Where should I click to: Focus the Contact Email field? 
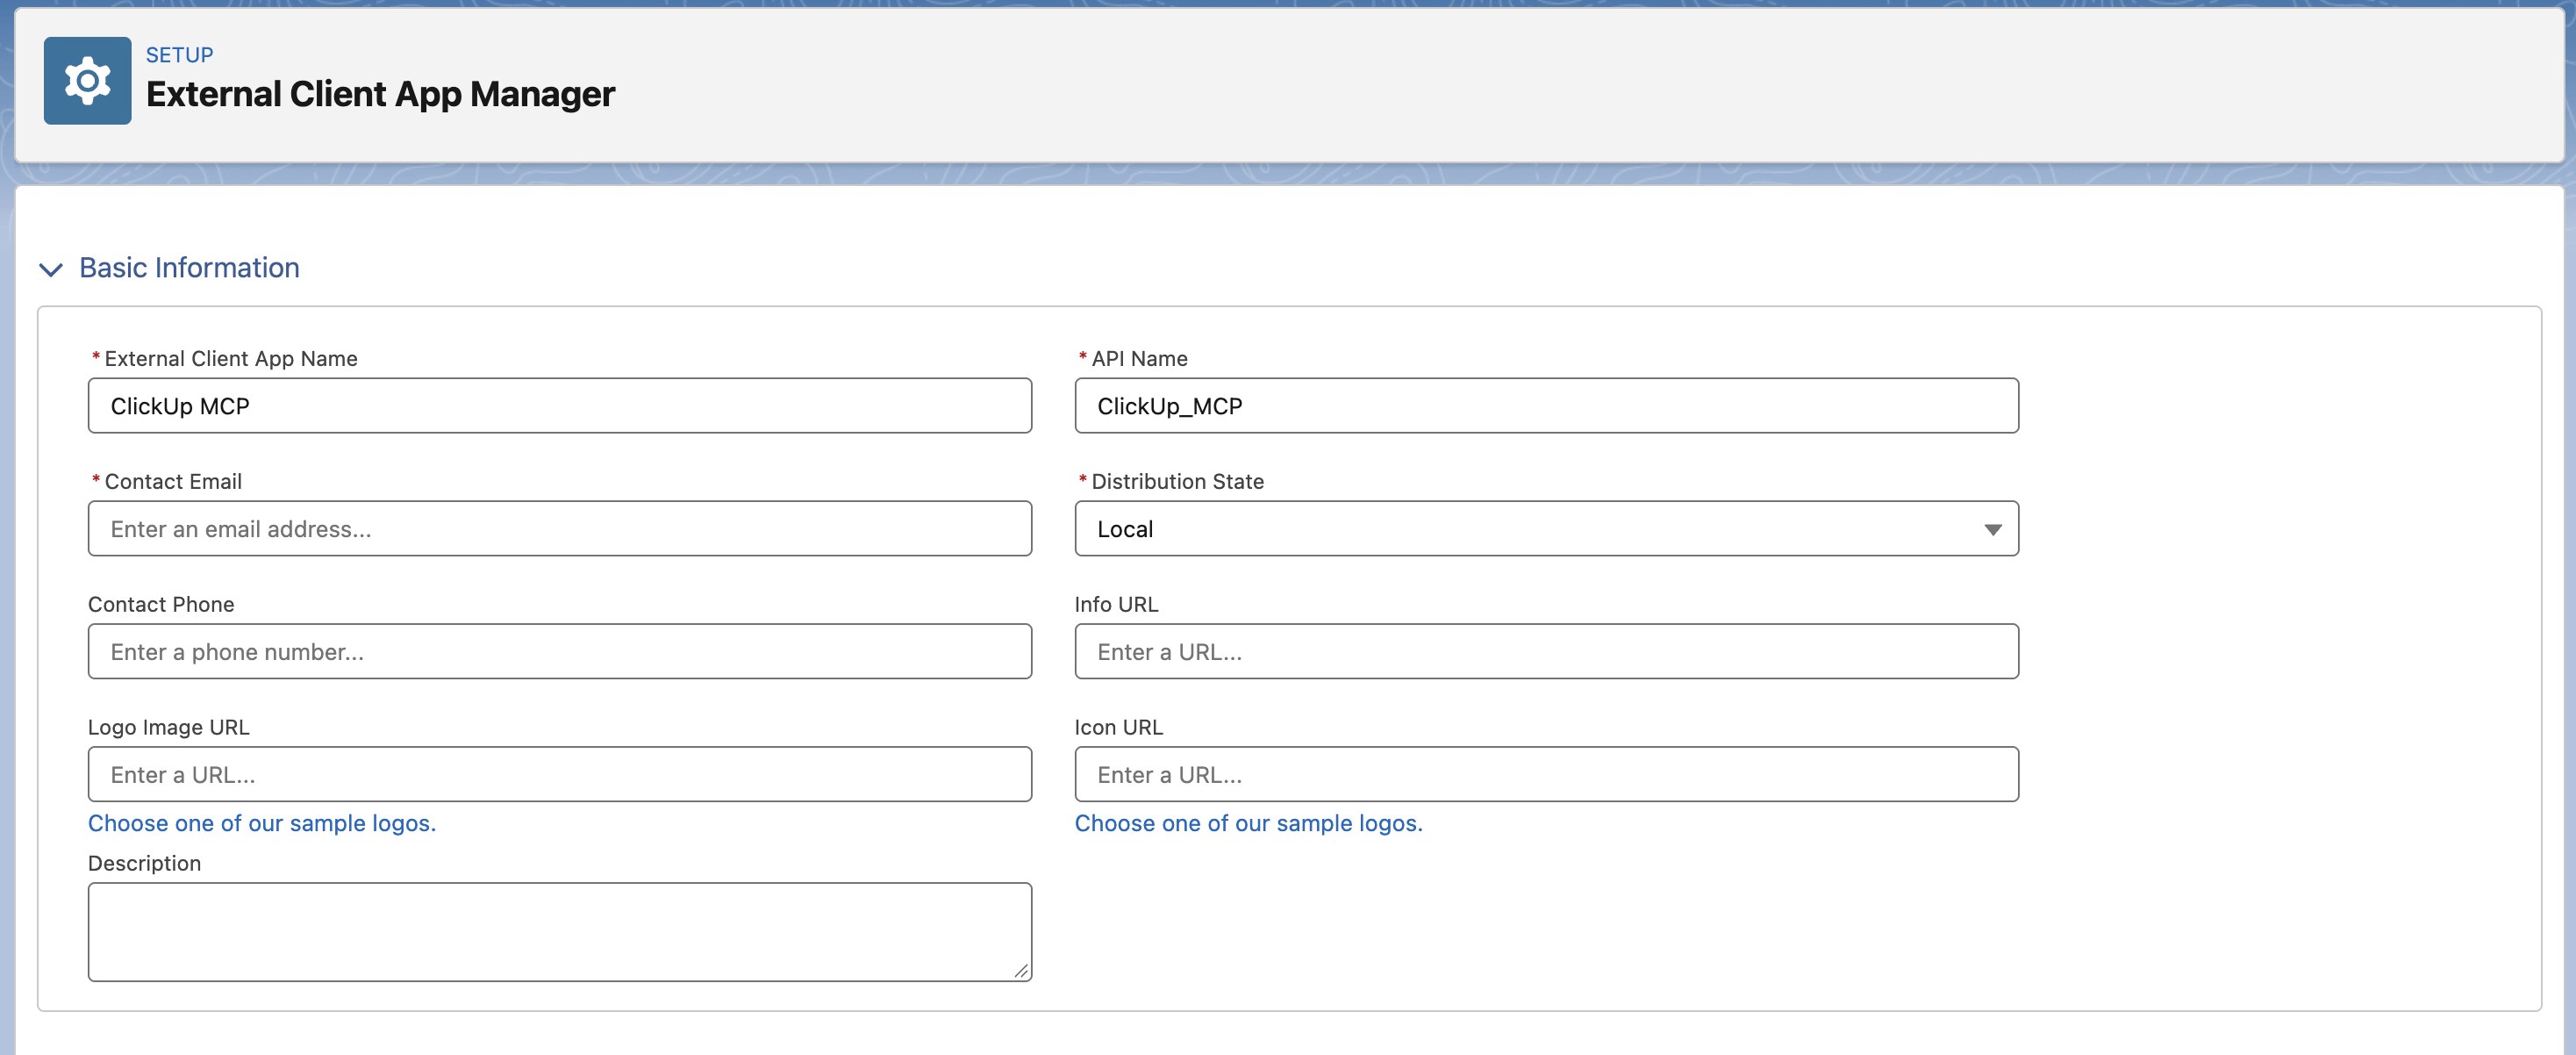point(559,528)
